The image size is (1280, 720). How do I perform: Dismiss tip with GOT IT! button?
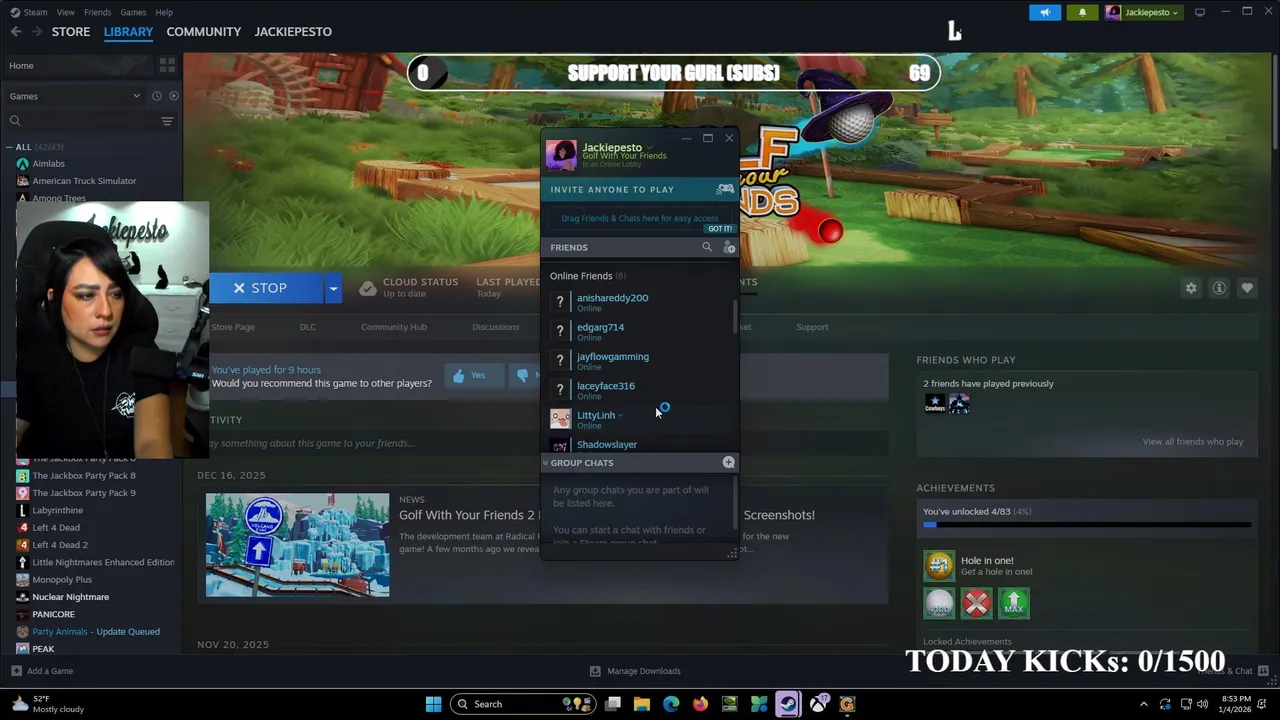click(x=720, y=229)
